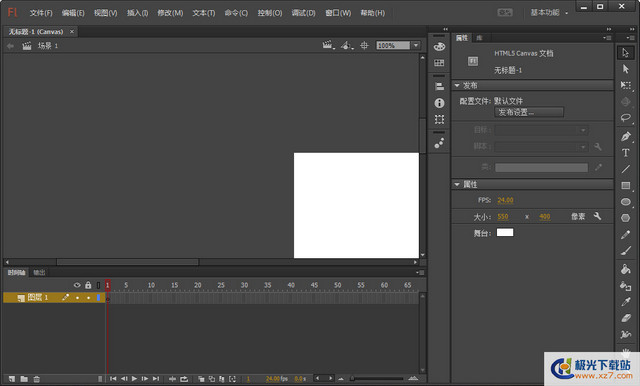The width and height of the screenshot is (640, 386).
Task: Toggle all layers visibility eye icon
Action: coord(77,285)
